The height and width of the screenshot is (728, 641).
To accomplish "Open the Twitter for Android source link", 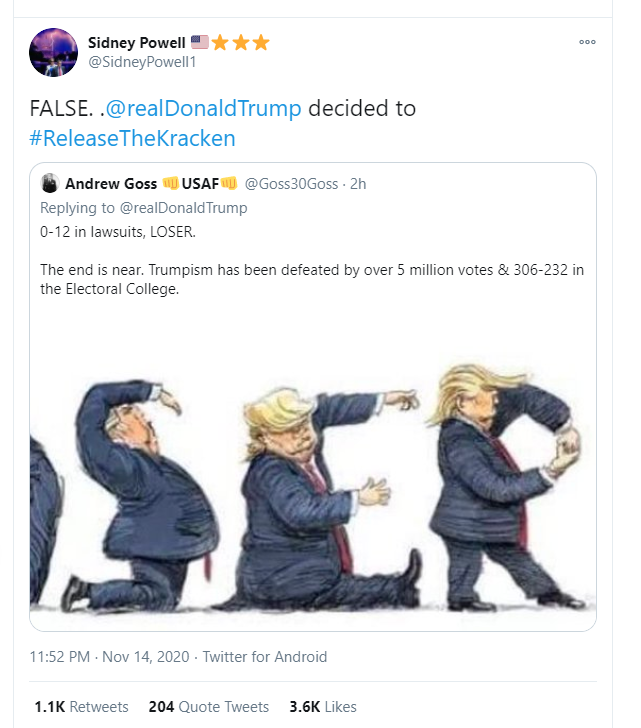I will (x=265, y=657).
